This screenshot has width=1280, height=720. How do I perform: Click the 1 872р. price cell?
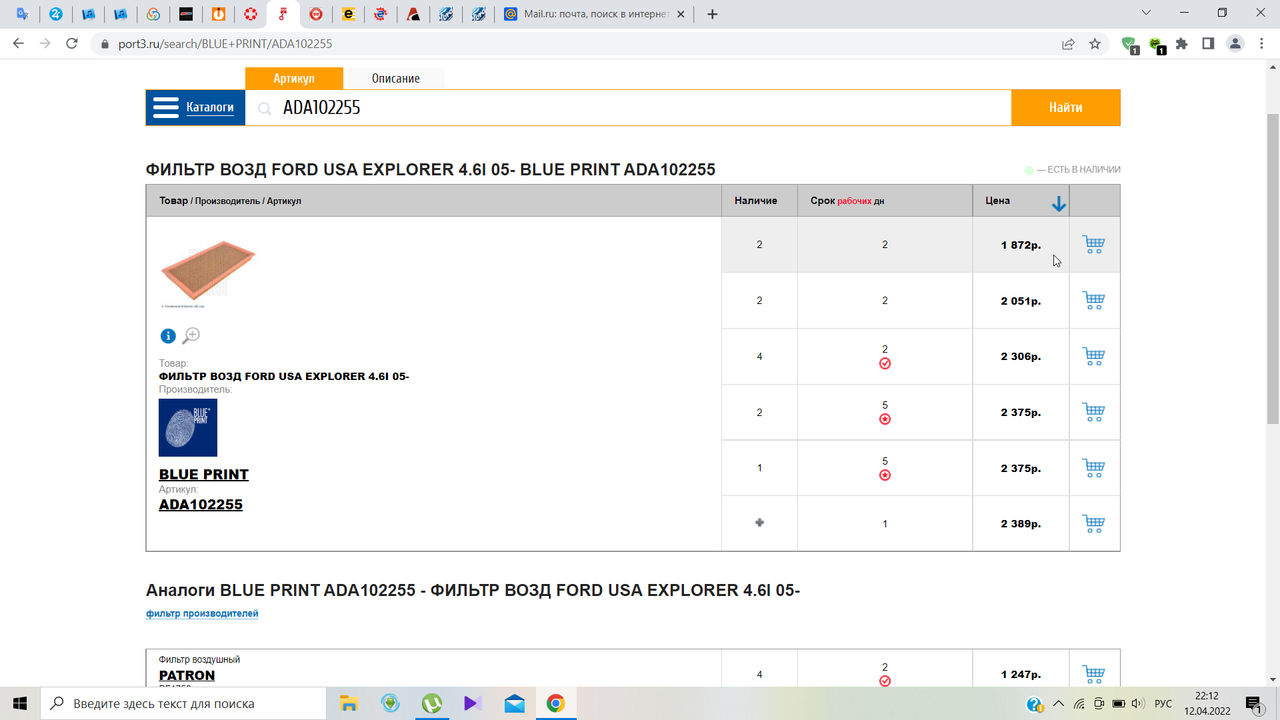pos(1021,245)
